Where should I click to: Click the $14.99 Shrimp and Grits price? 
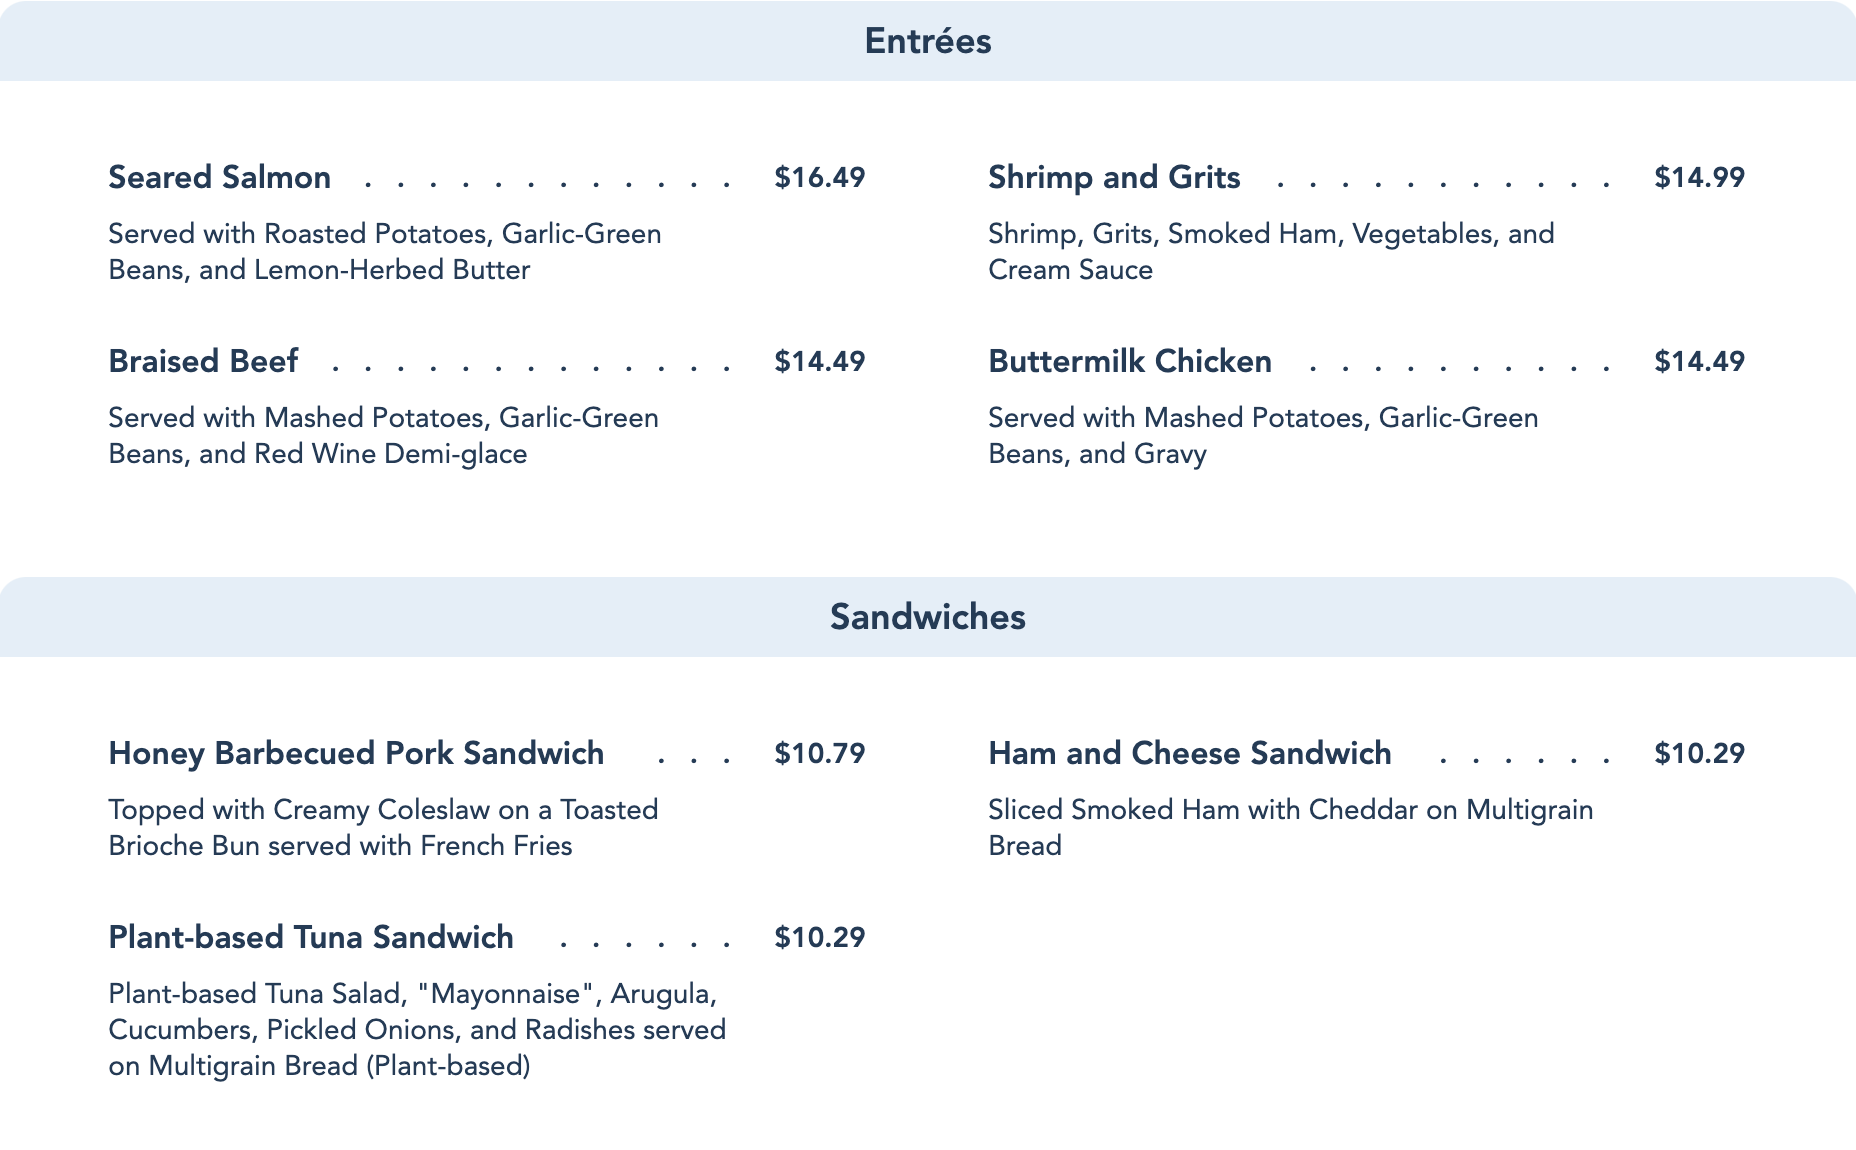pyautogui.click(x=1699, y=177)
